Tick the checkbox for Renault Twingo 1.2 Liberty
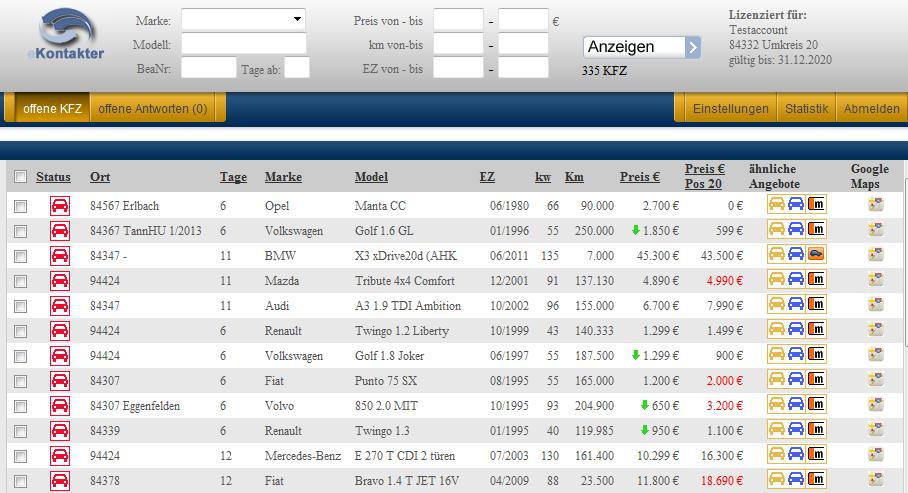The height and width of the screenshot is (493, 908). point(20,331)
